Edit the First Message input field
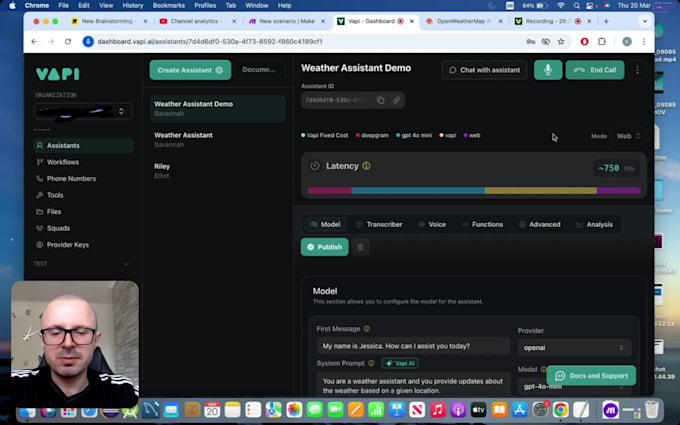The width and height of the screenshot is (680, 425). tap(413, 346)
